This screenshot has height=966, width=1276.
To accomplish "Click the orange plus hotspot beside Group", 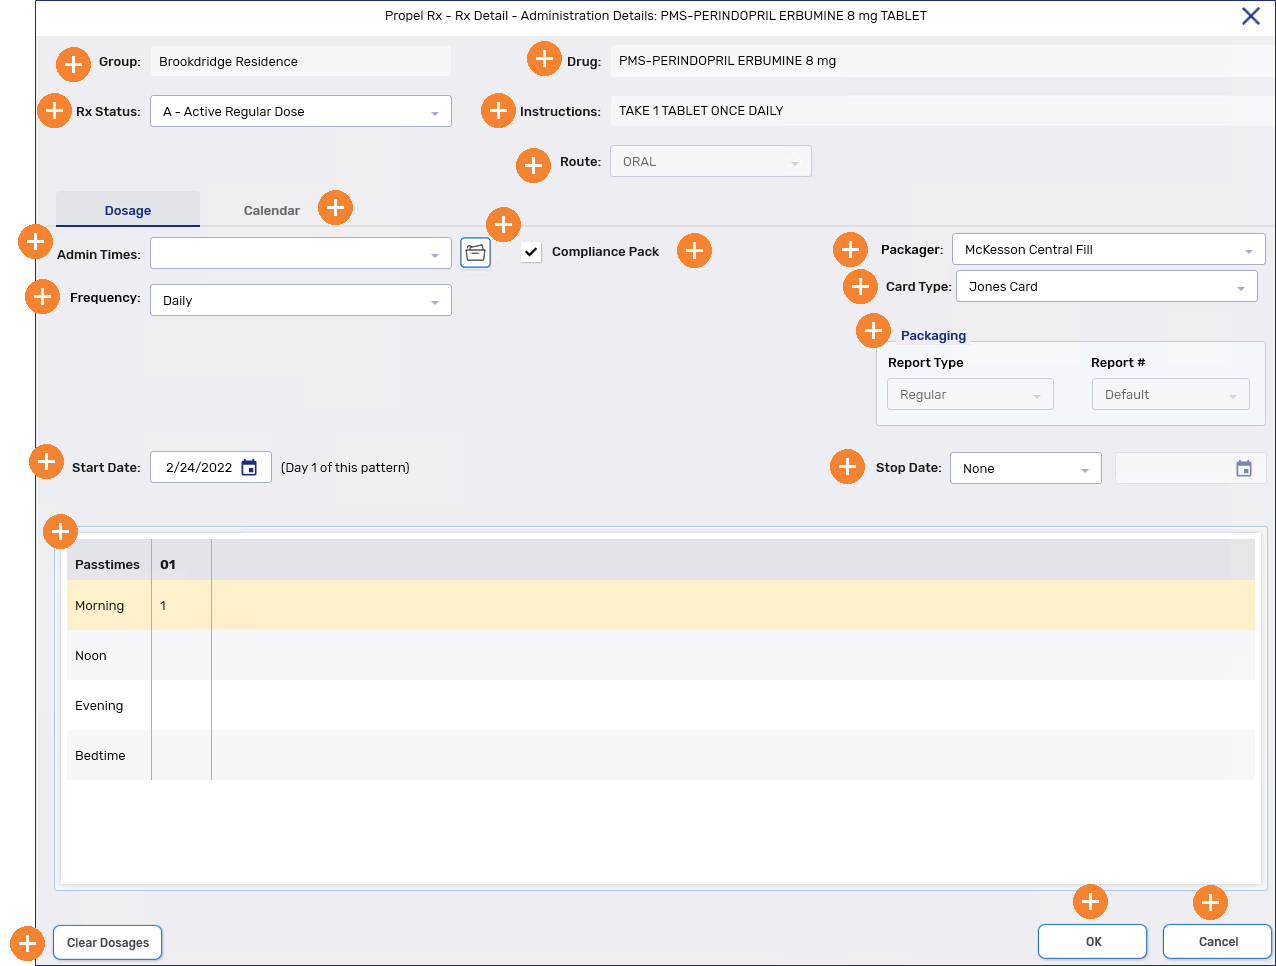I will pos(73,64).
